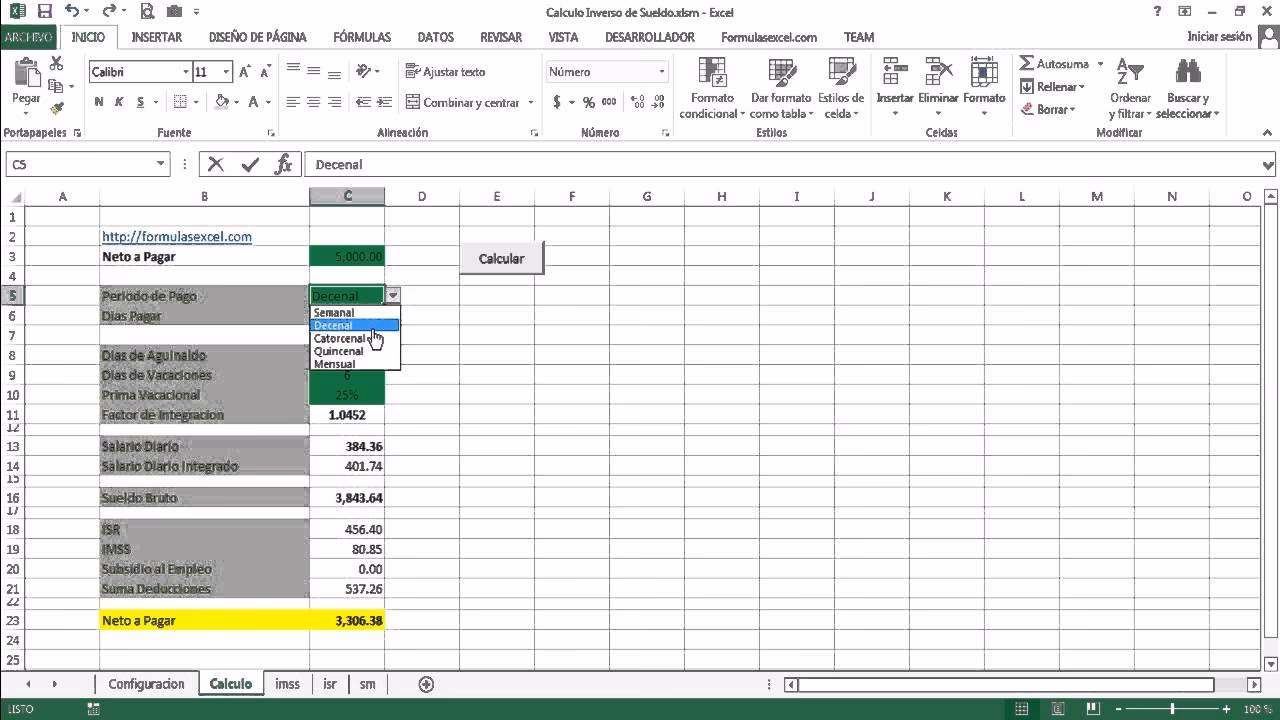Switch to the DESARROLLADOR tab
This screenshot has height=720, width=1280.
coord(650,37)
